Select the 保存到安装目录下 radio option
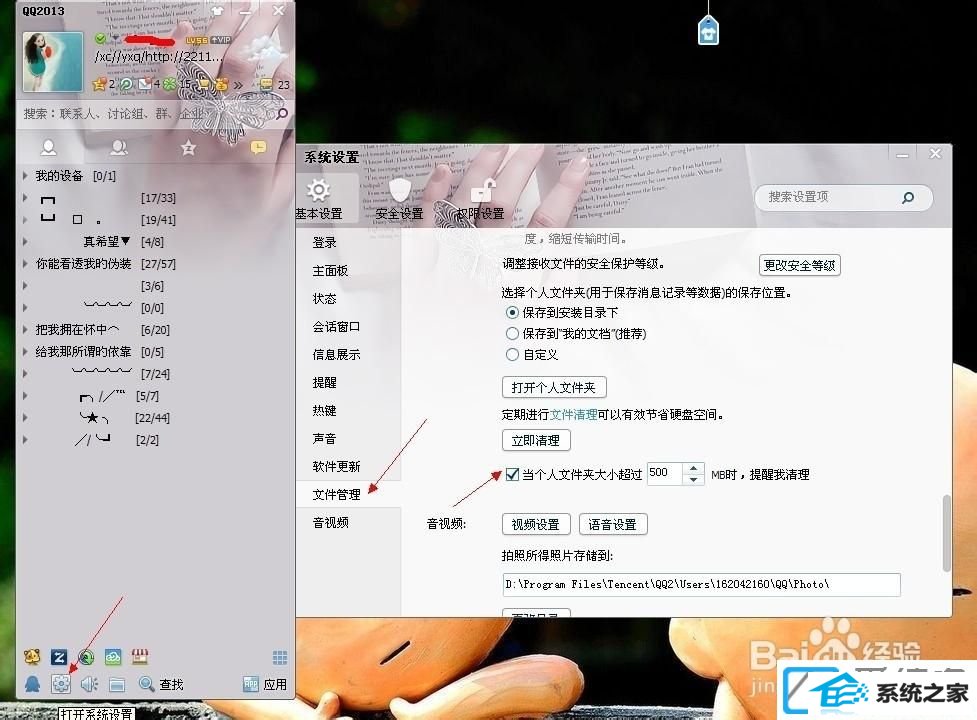977x720 pixels. pyautogui.click(x=512, y=312)
